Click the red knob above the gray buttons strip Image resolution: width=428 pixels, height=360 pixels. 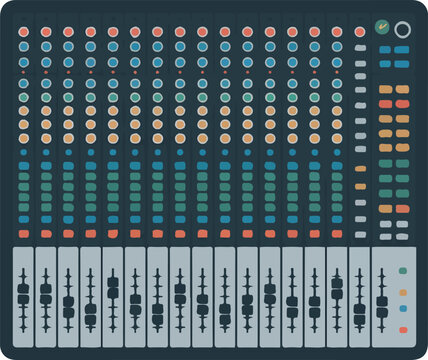tap(360, 32)
